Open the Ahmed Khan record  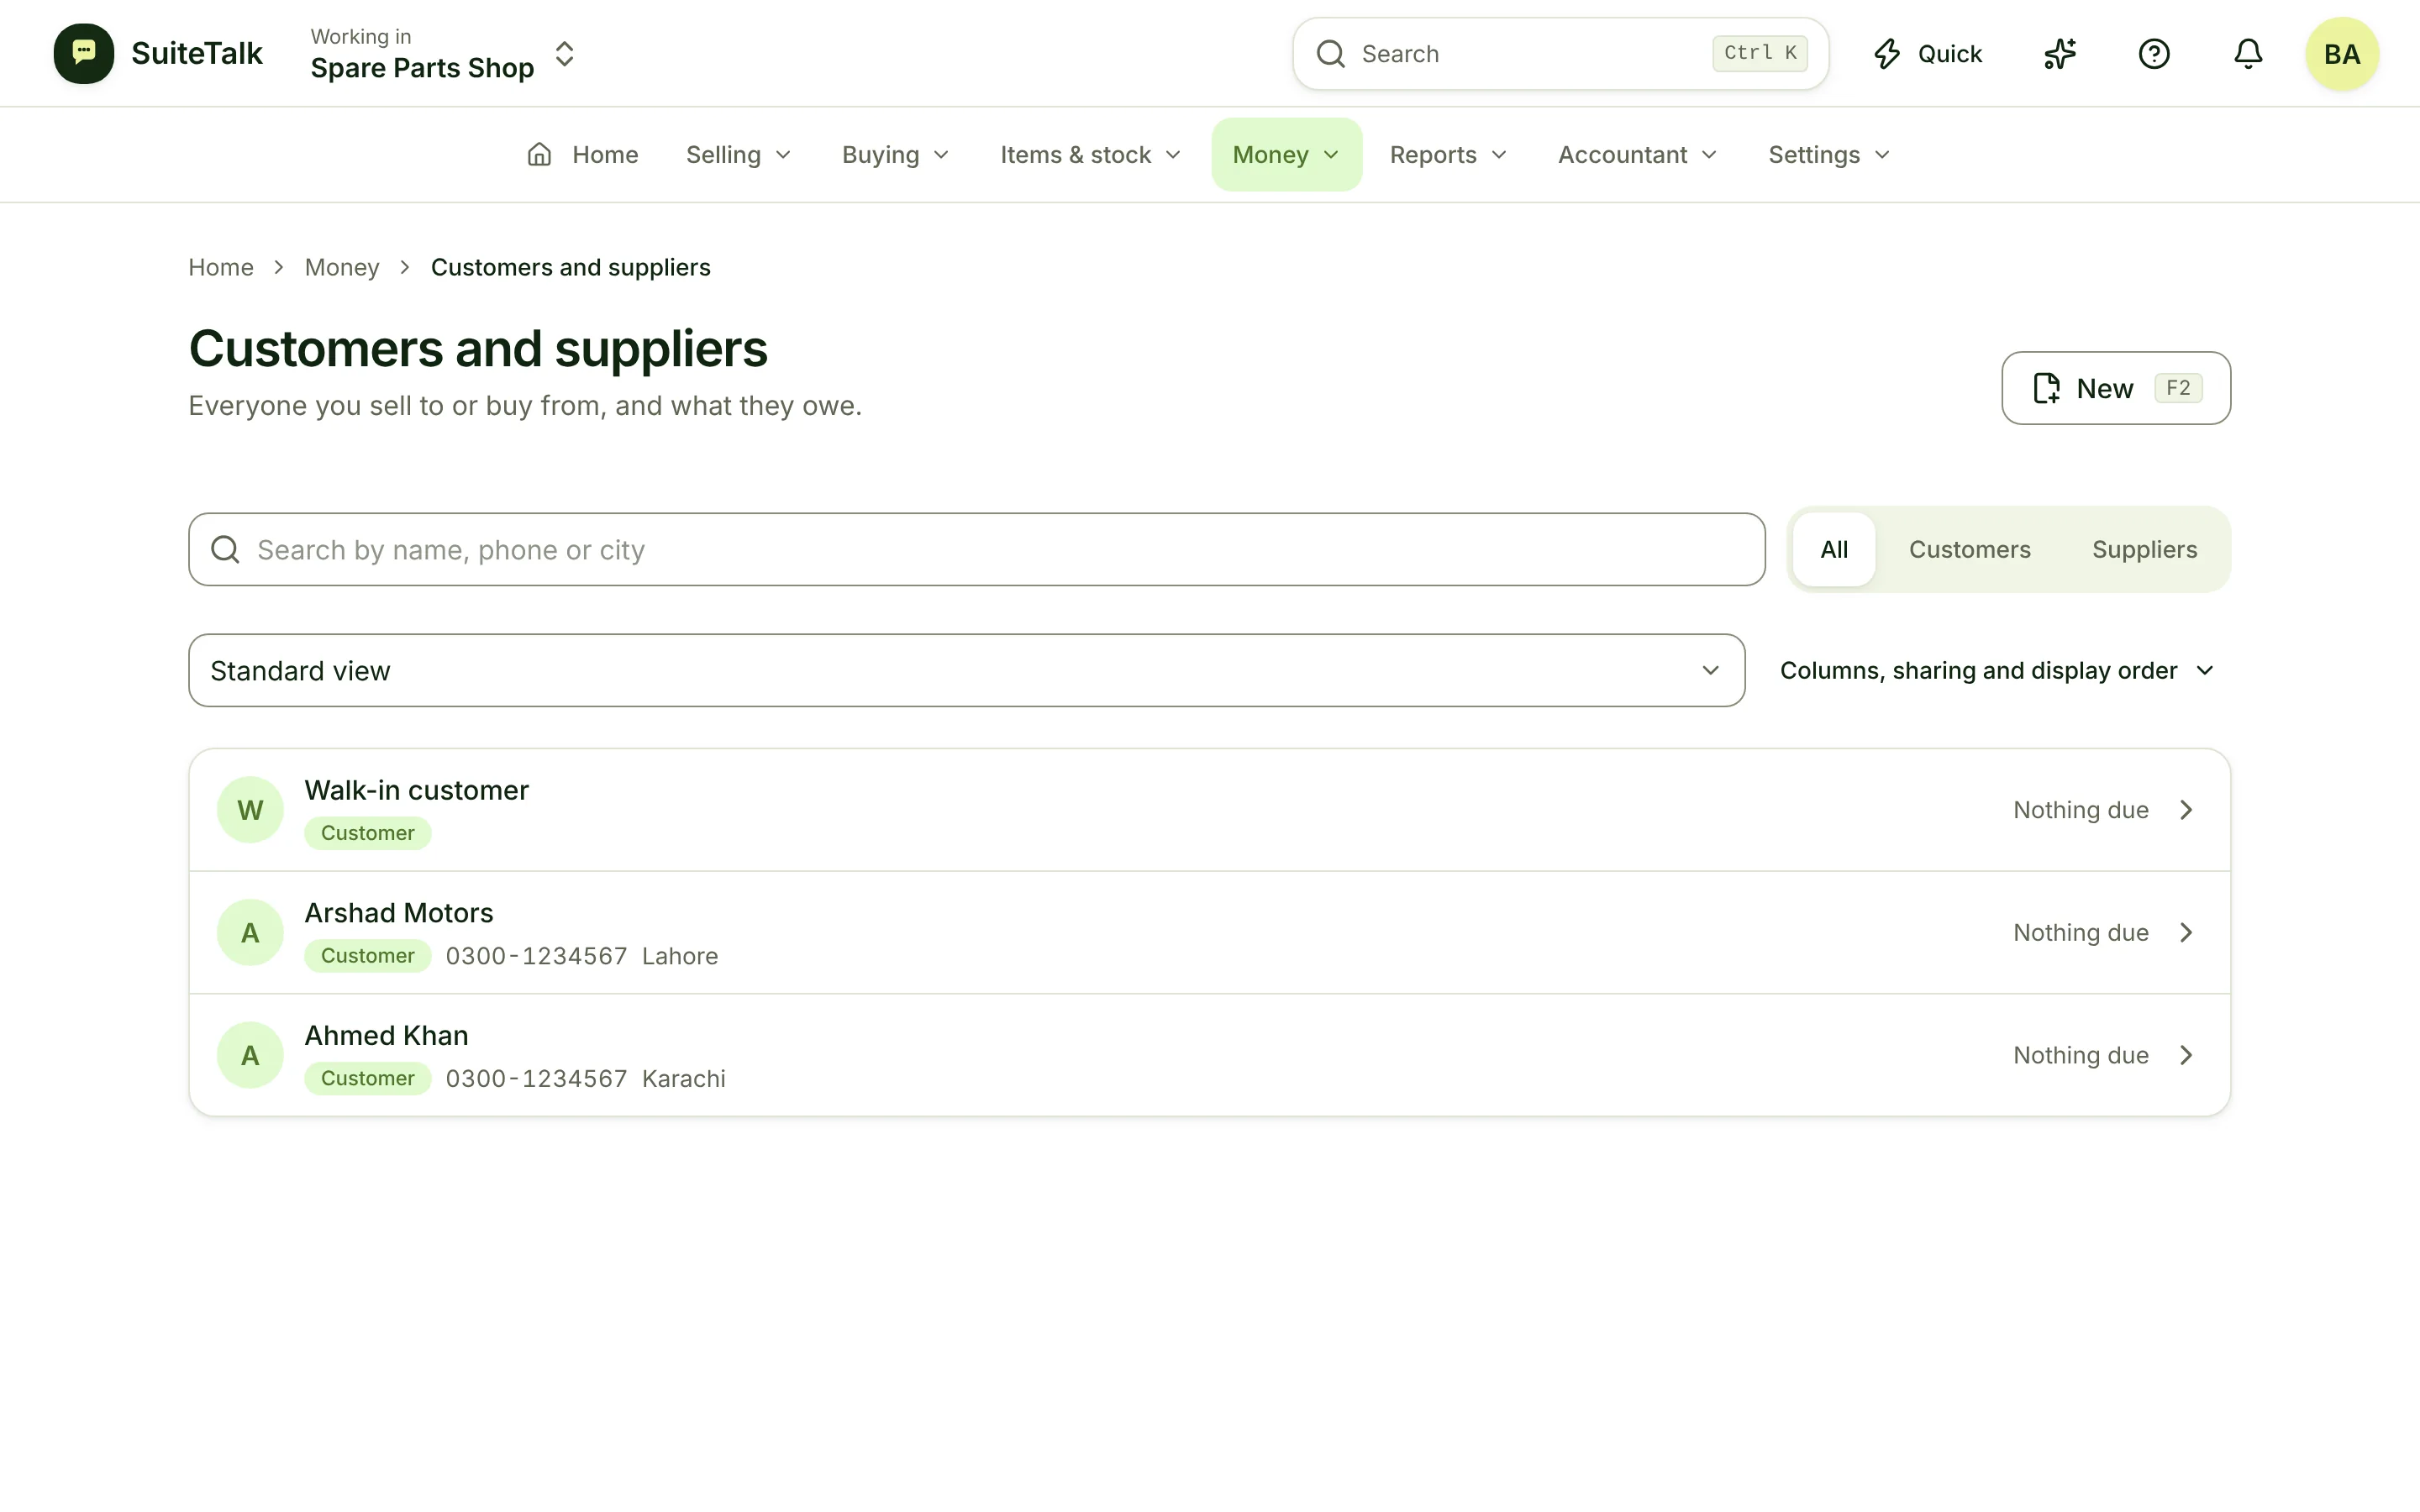1210,1055
